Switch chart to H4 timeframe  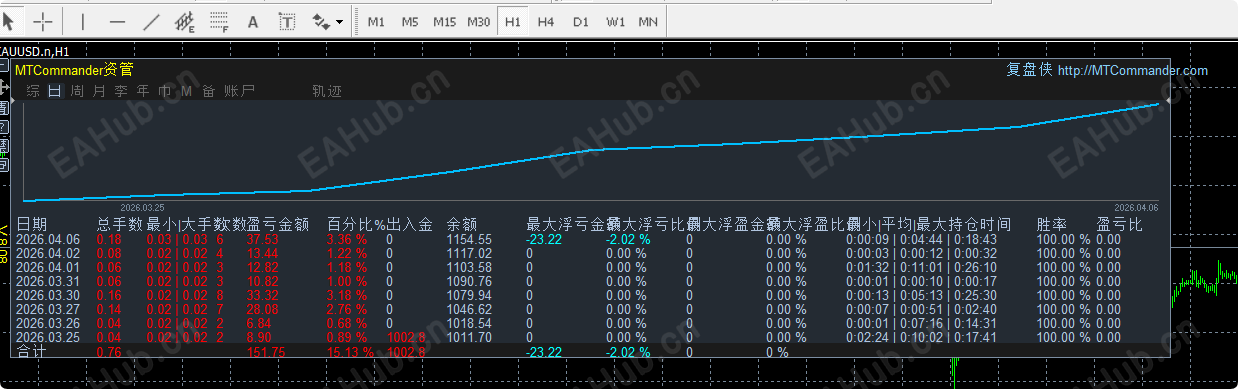546,21
